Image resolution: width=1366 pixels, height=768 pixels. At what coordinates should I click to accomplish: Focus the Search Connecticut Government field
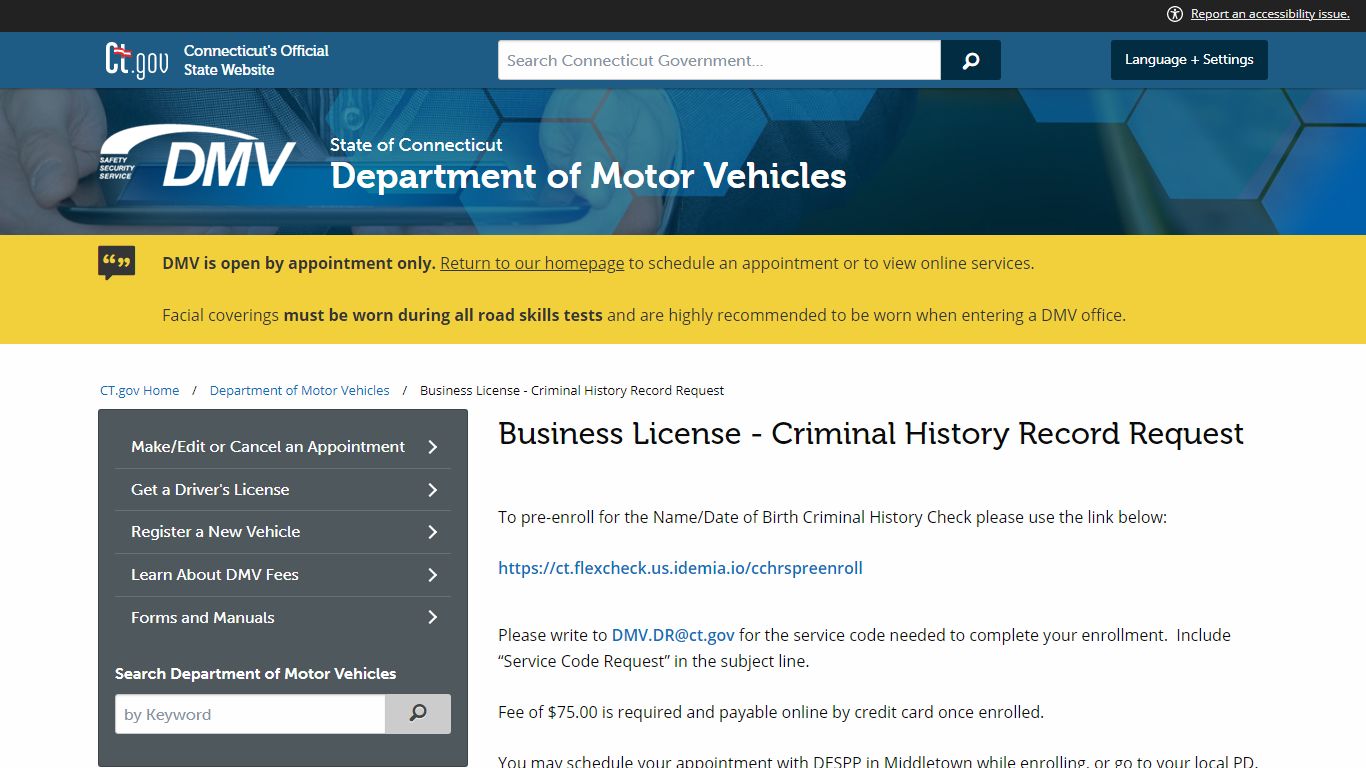click(x=719, y=60)
